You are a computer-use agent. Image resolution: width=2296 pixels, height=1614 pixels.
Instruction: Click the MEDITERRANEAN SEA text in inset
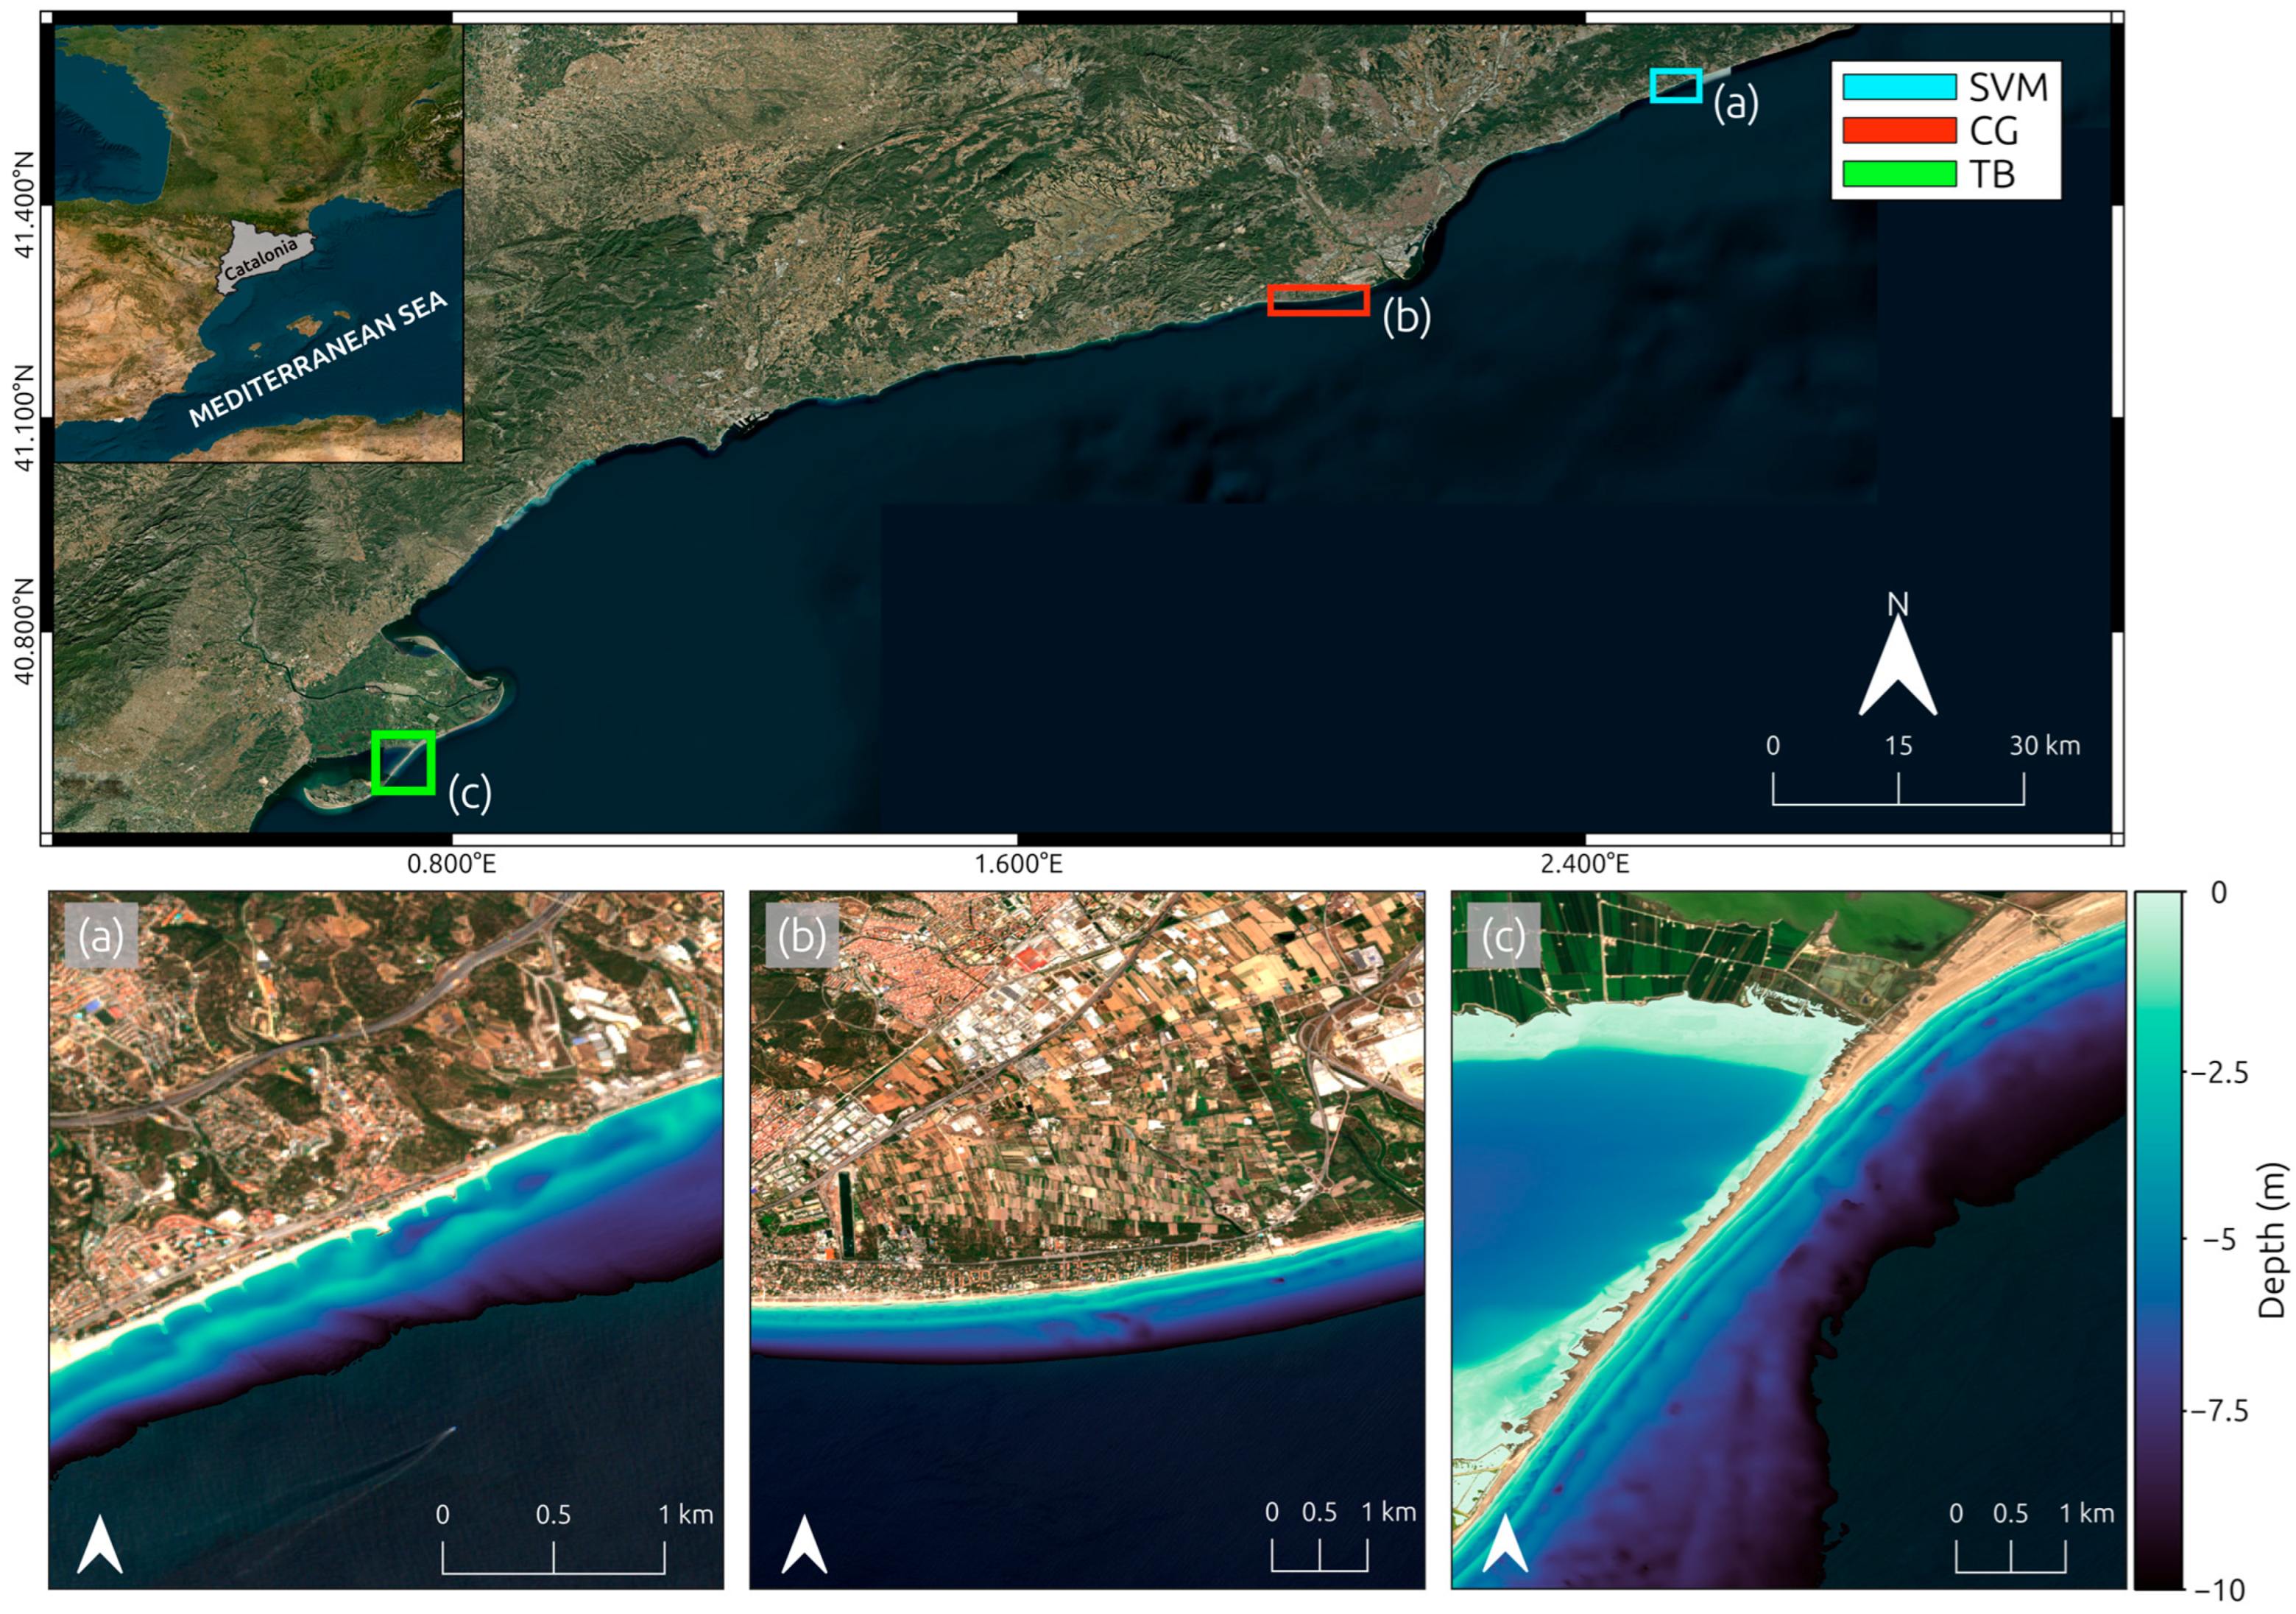pyautogui.click(x=318, y=361)
